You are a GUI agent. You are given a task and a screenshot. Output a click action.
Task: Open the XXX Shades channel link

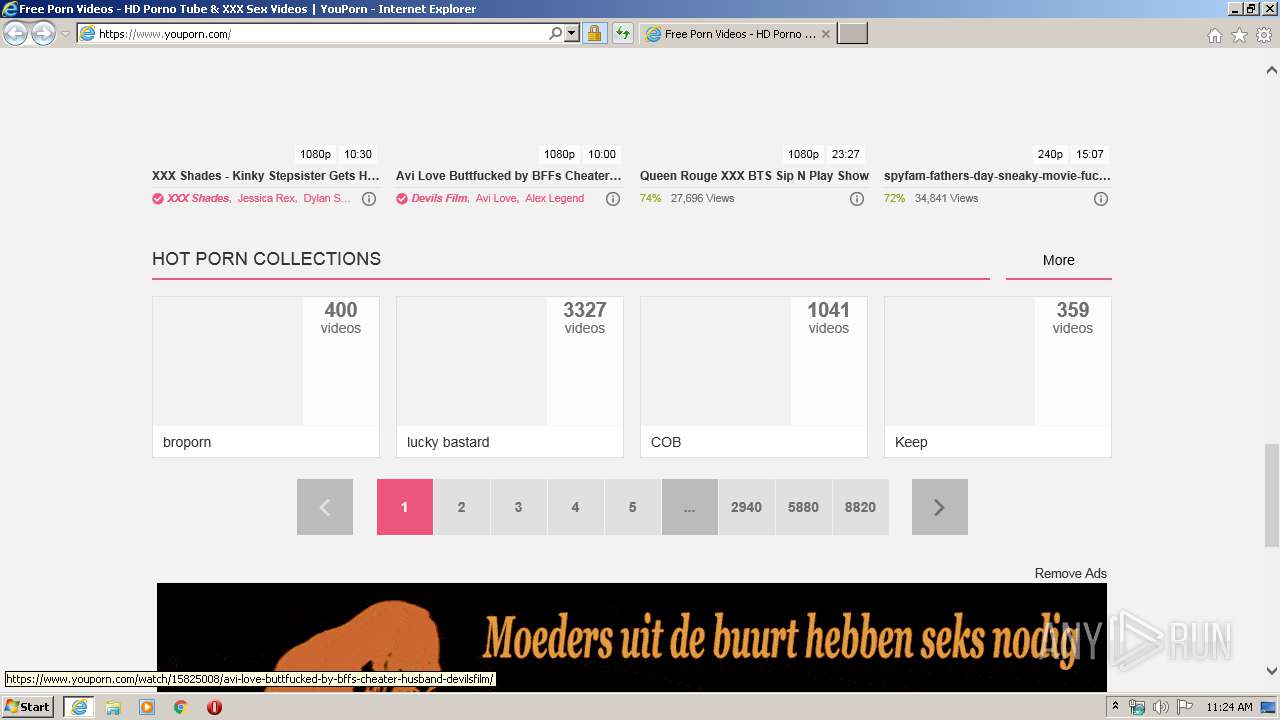pos(198,198)
